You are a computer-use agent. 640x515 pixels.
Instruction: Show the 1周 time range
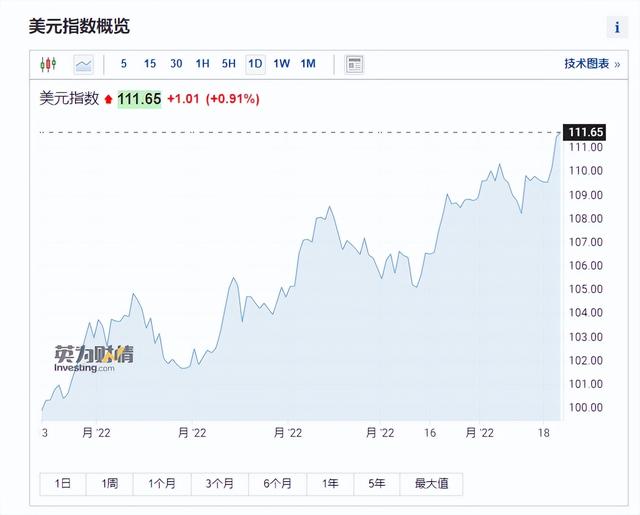109,484
